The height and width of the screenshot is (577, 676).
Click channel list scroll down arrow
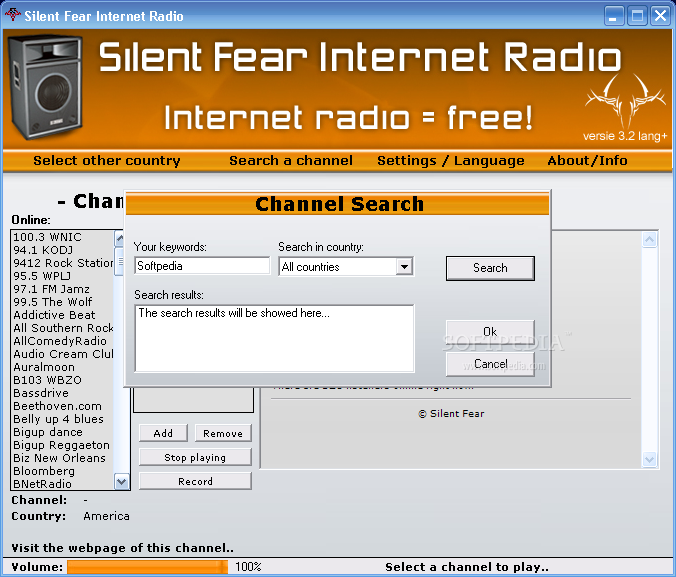click(122, 481)
